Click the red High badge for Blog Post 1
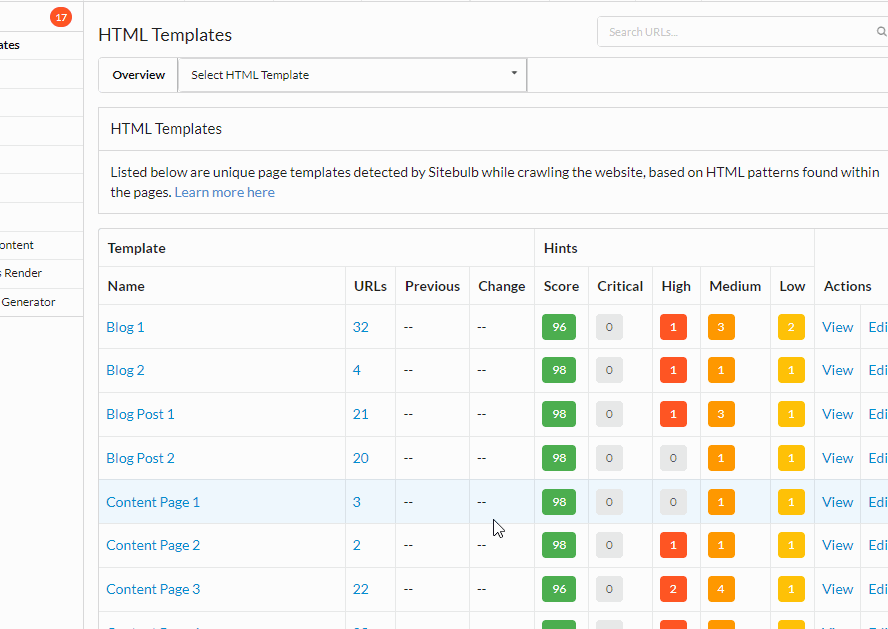Viewport: 888px width, 629px height. (673, 414)
